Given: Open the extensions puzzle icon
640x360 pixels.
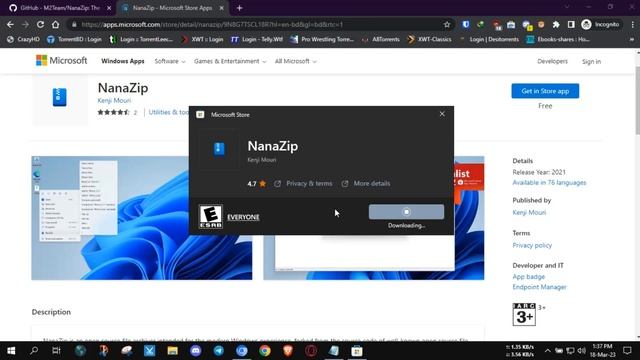Looking at the screenshot, I should (556, 24).
